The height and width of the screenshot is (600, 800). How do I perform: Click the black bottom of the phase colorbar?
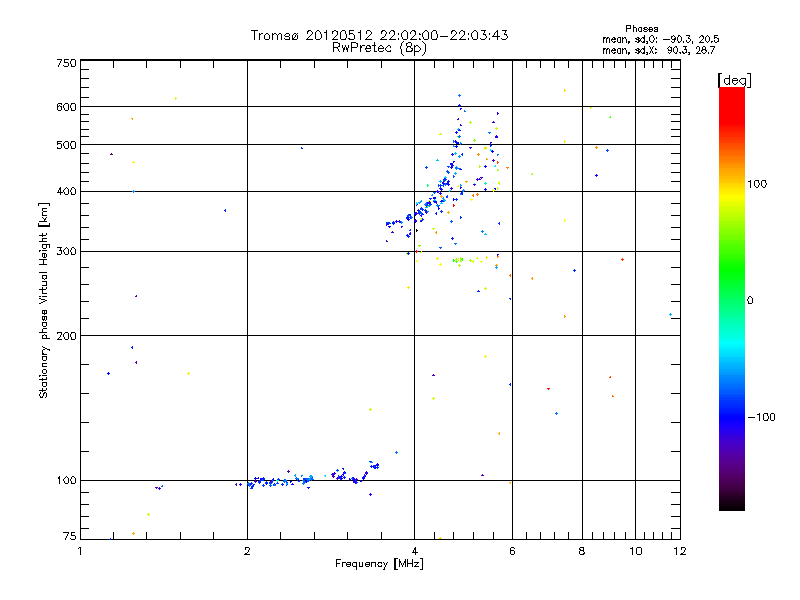coord(732,503)
